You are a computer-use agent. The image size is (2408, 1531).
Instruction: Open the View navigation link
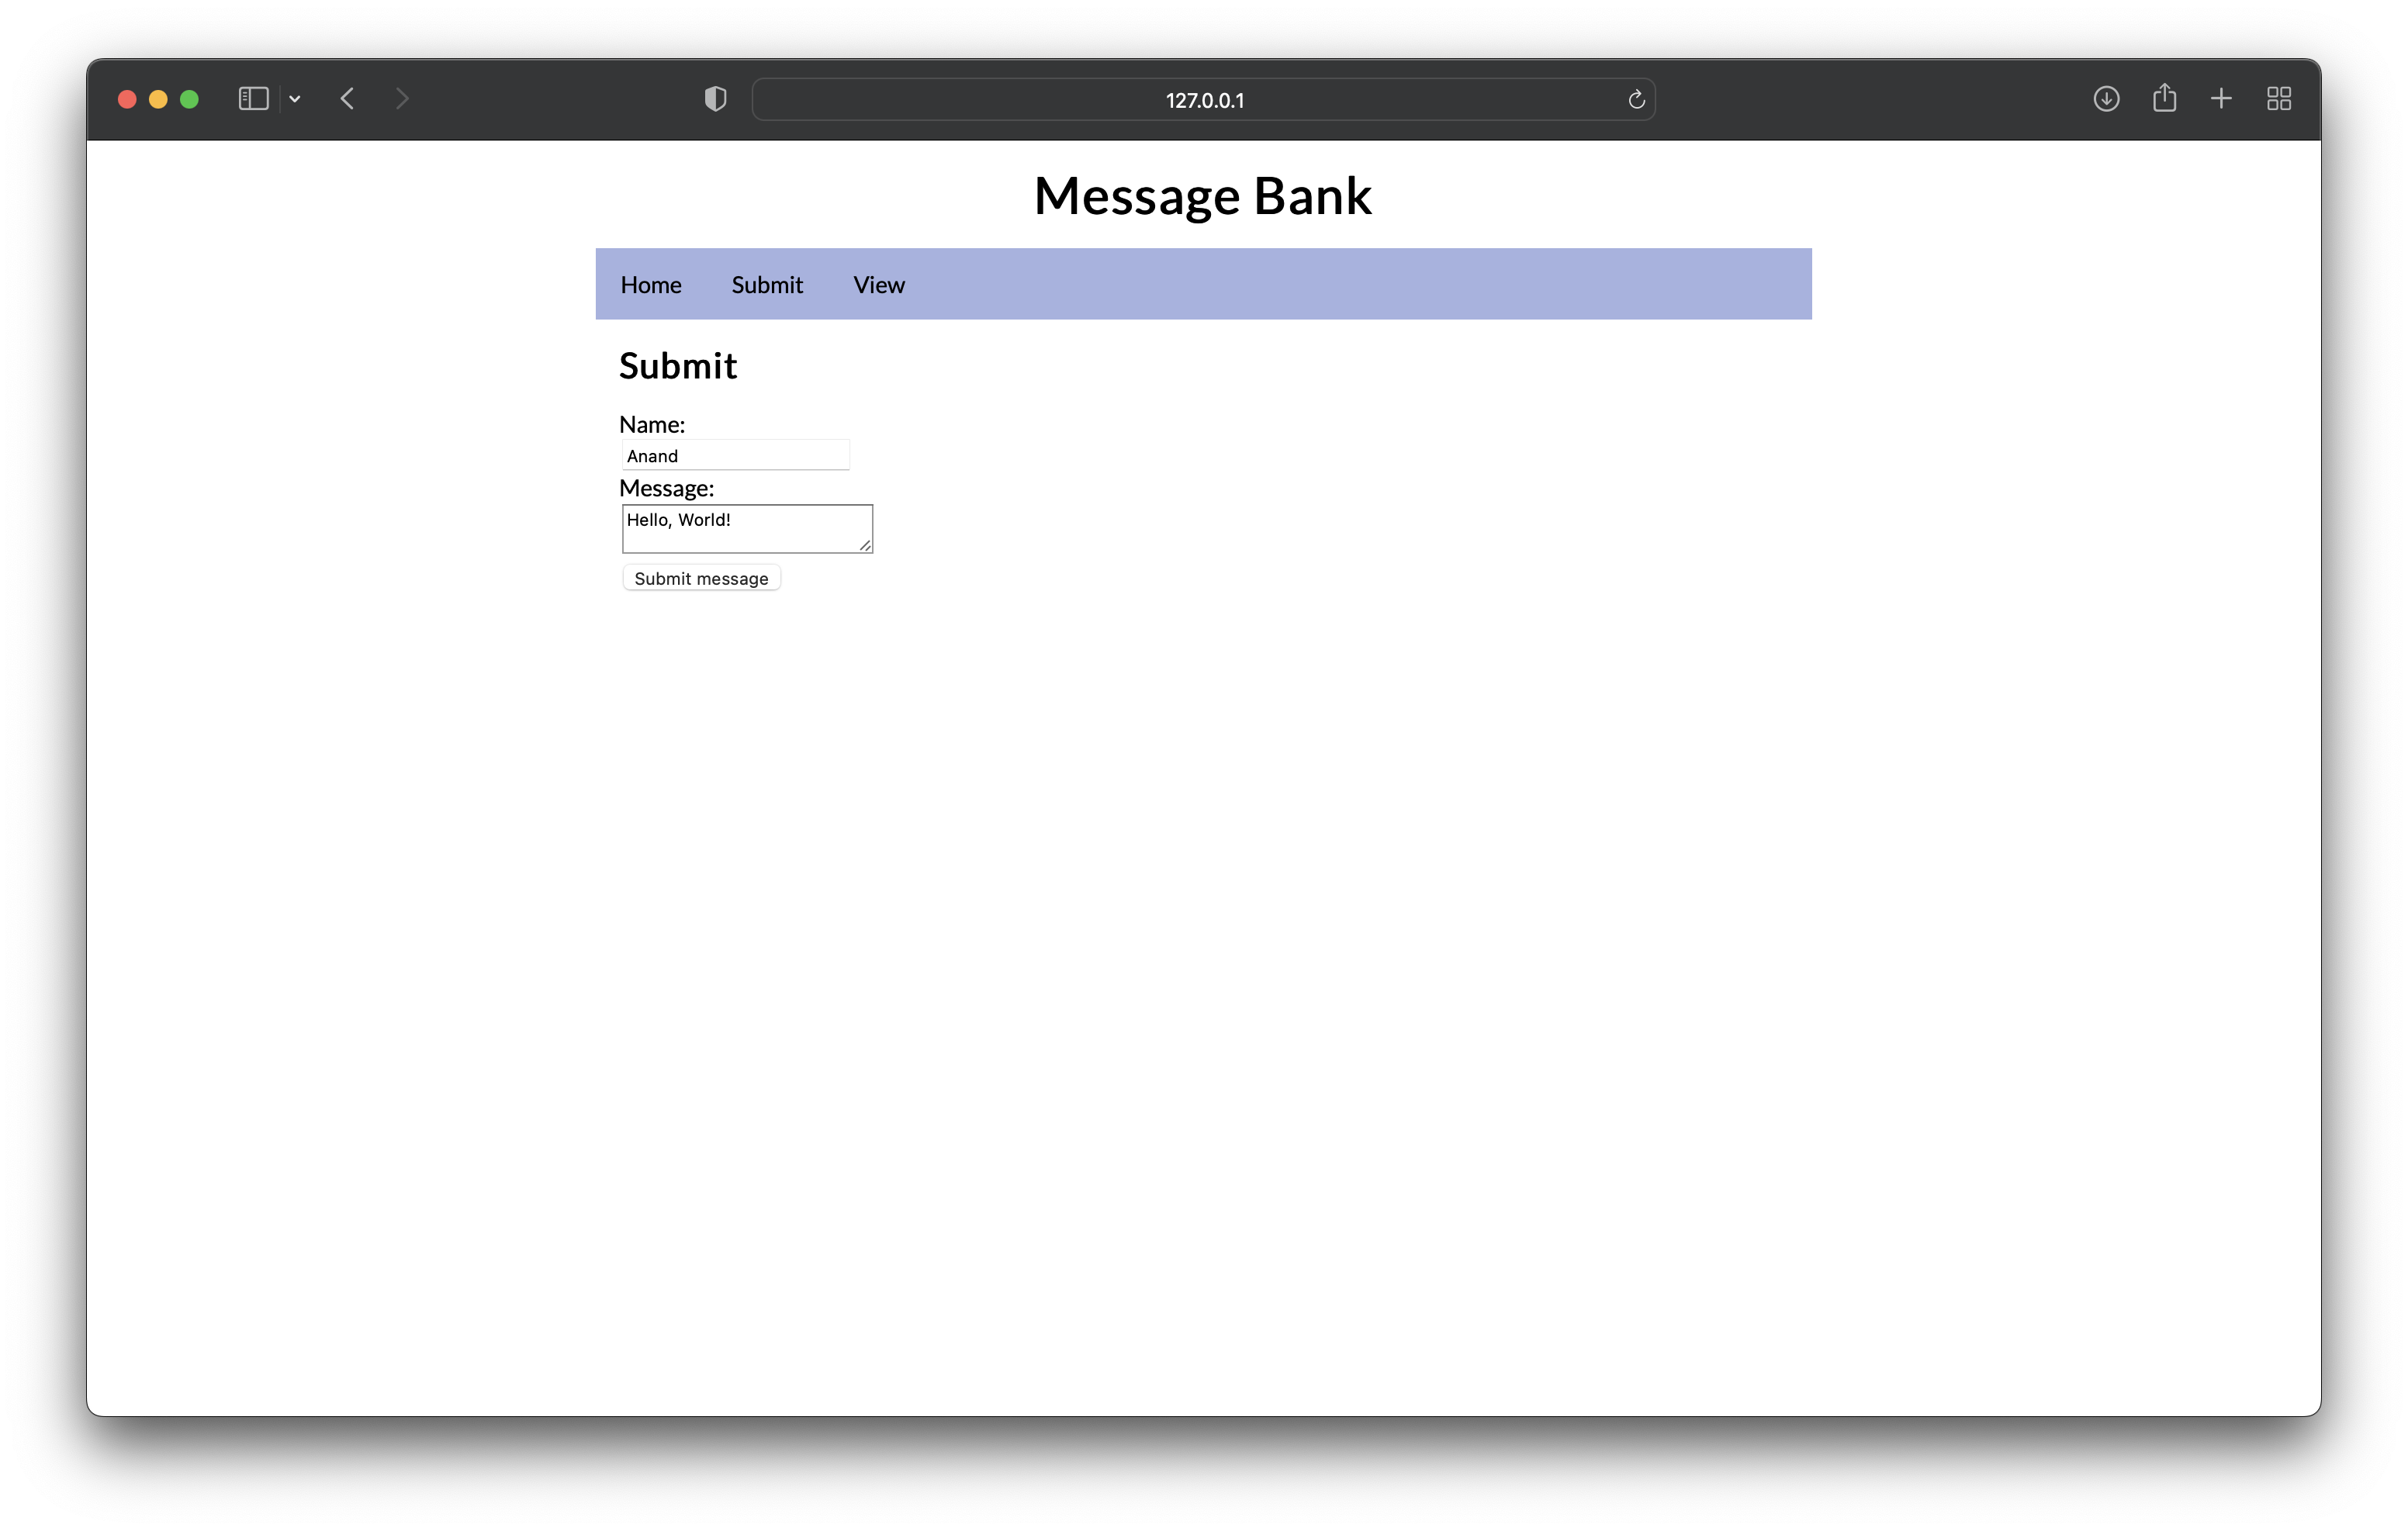[879, 285]
